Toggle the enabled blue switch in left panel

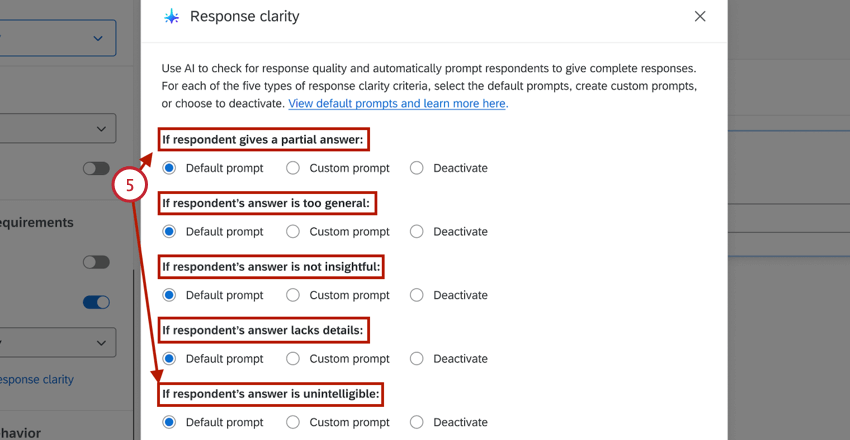tap(96, 302)
